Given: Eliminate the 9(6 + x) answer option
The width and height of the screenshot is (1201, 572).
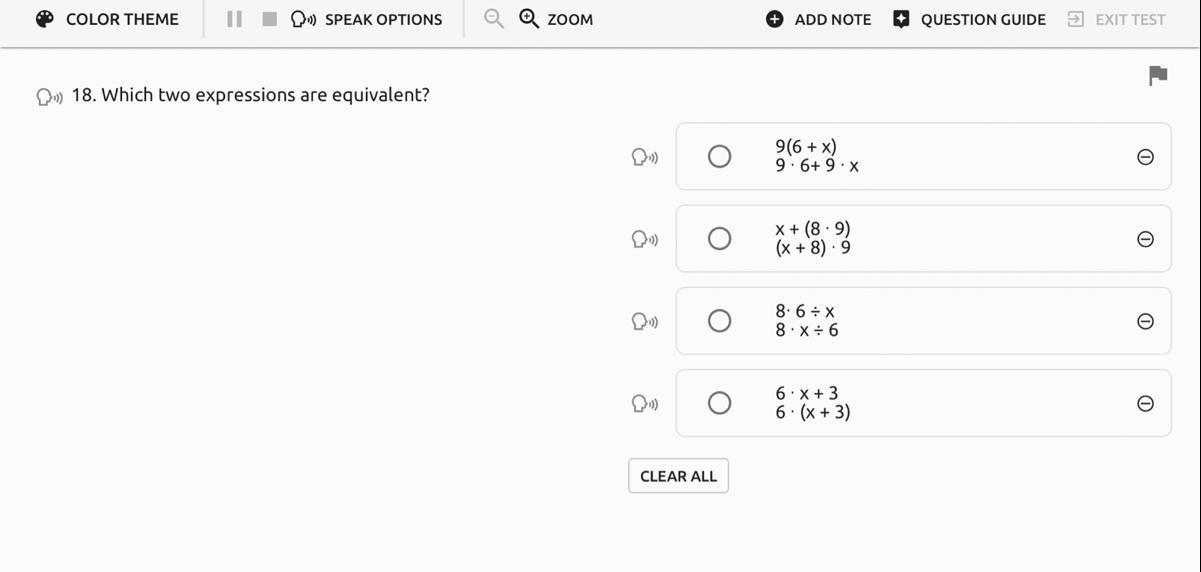Looking at the screenshot, I should 1146,157.
